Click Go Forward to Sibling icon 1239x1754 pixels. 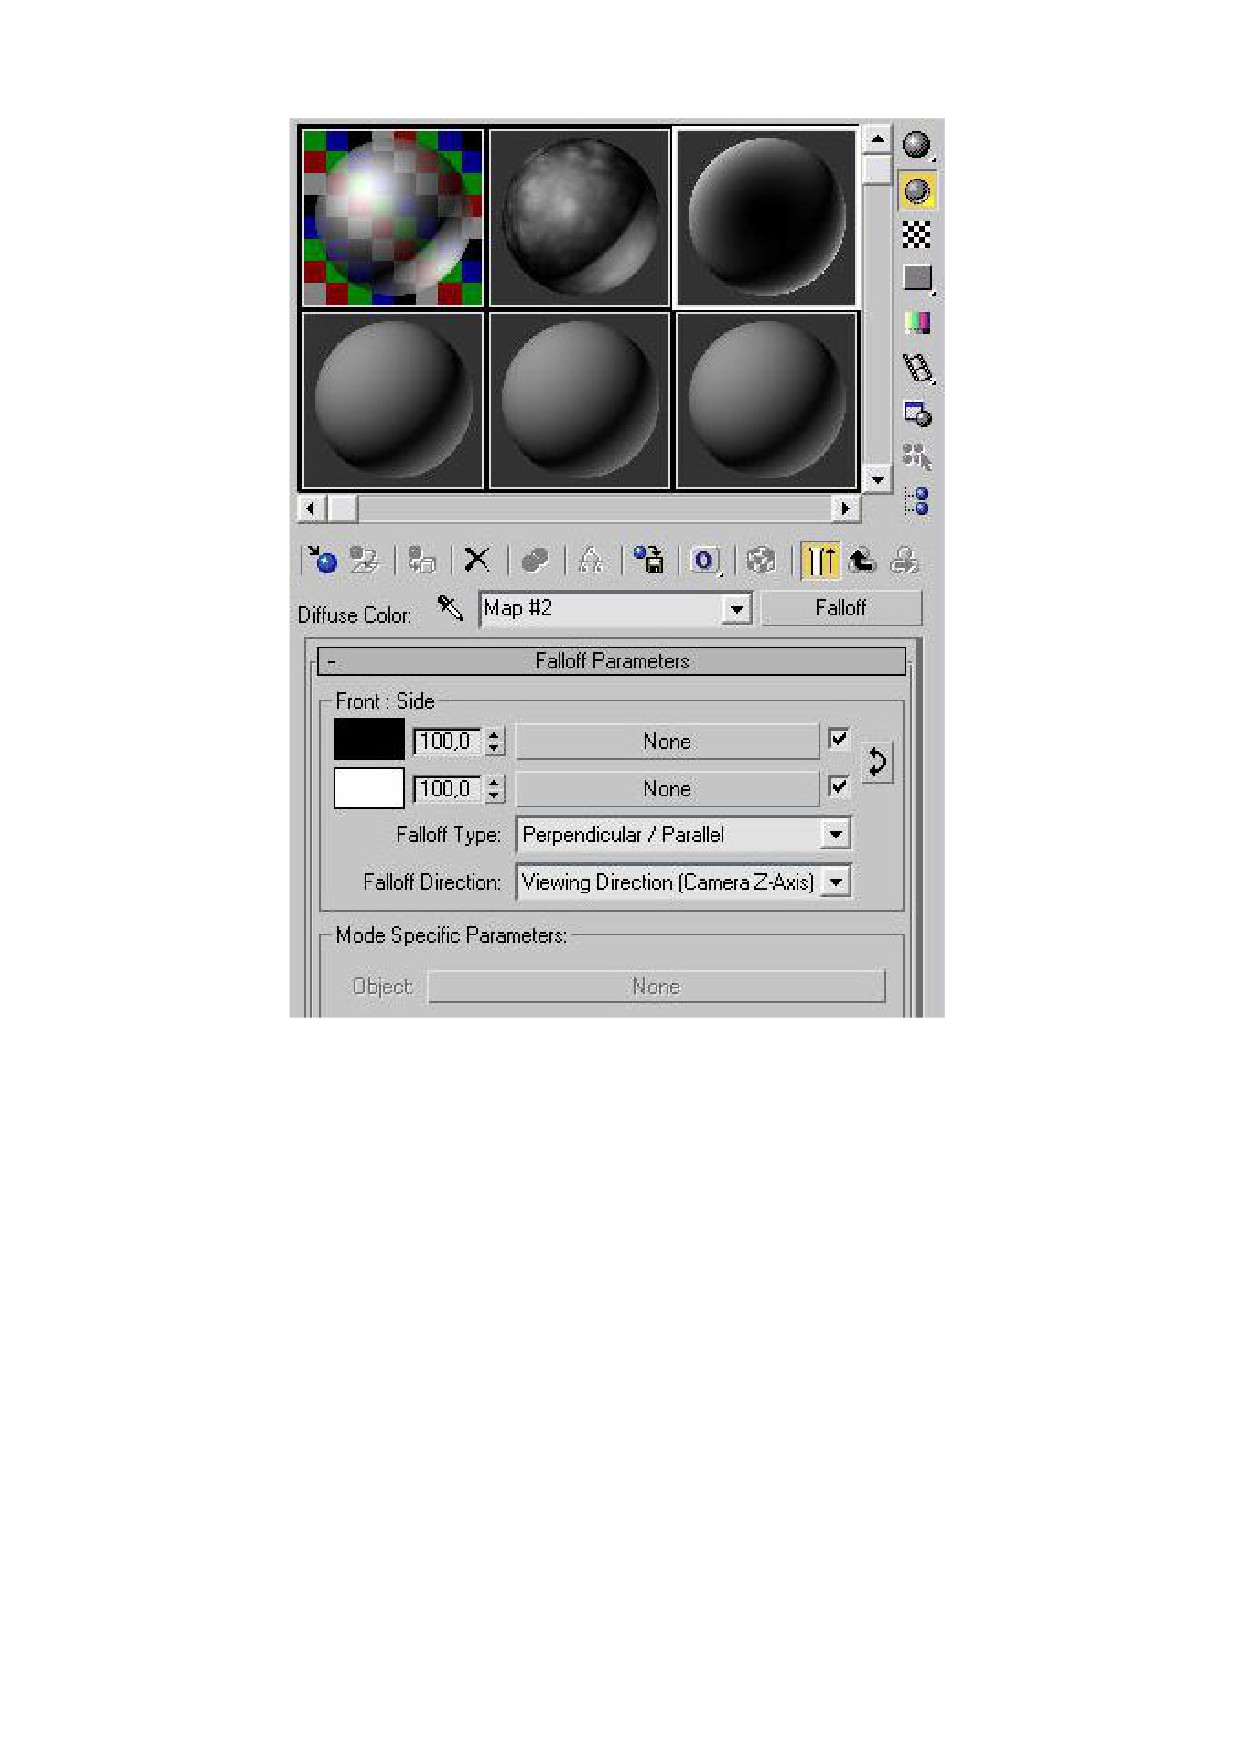point(905,560)
